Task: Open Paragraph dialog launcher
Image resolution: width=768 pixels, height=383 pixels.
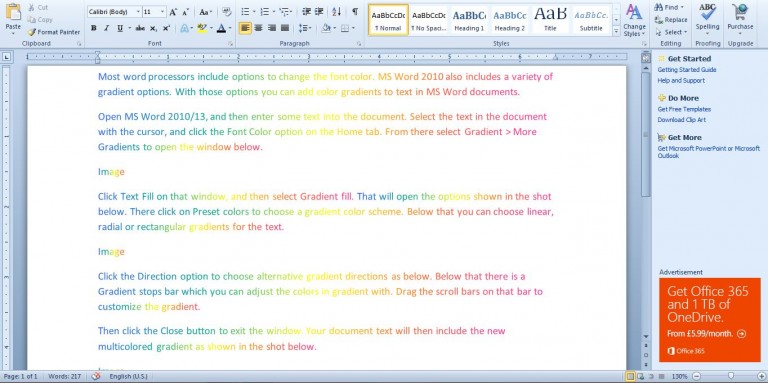Action: [359, 44]
